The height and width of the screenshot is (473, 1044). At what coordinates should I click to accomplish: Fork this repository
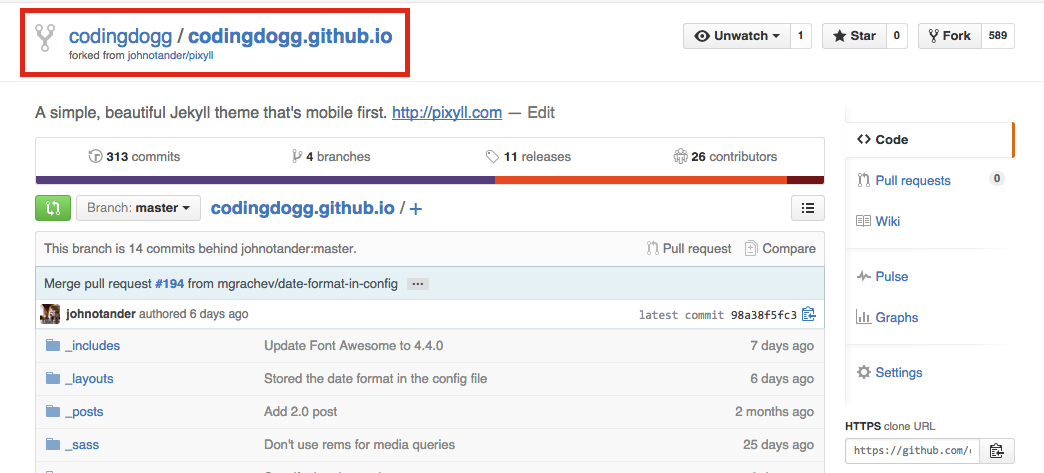coord(949,36)
